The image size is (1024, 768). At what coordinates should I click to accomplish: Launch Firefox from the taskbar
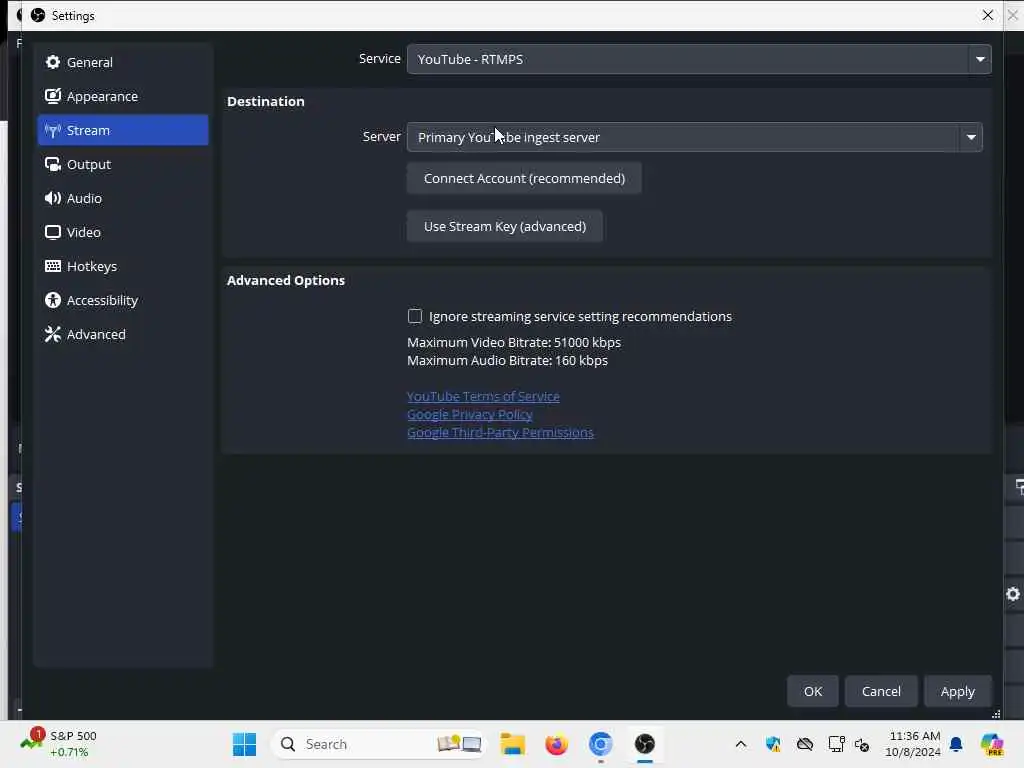coord(556,744)
